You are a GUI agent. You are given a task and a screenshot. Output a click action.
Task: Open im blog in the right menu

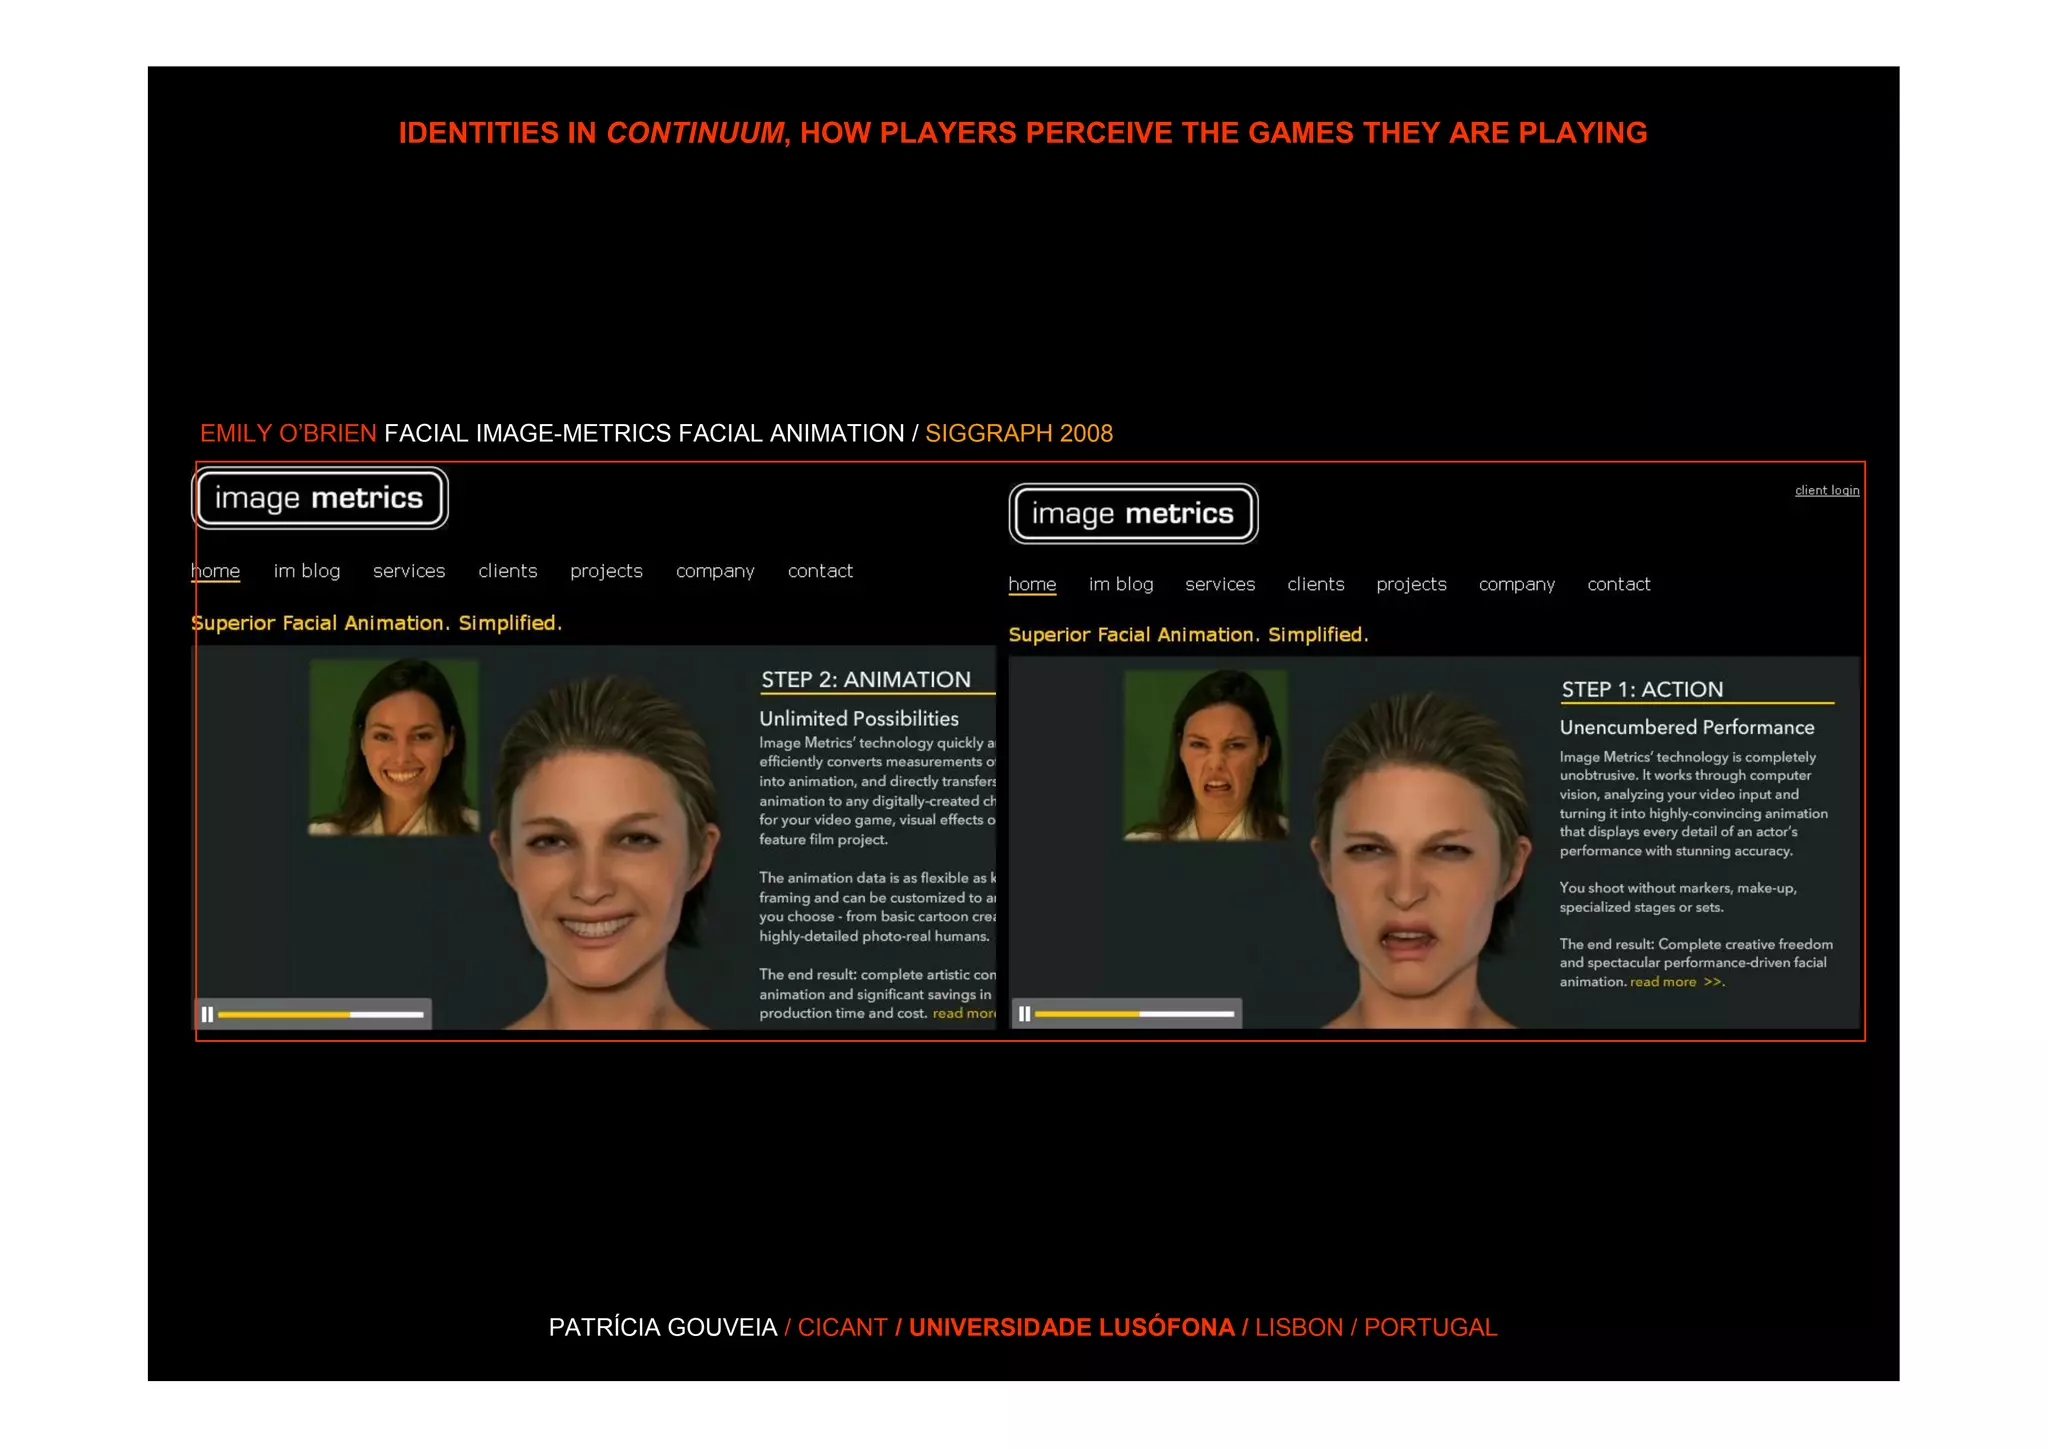(x=1121, y=584)
